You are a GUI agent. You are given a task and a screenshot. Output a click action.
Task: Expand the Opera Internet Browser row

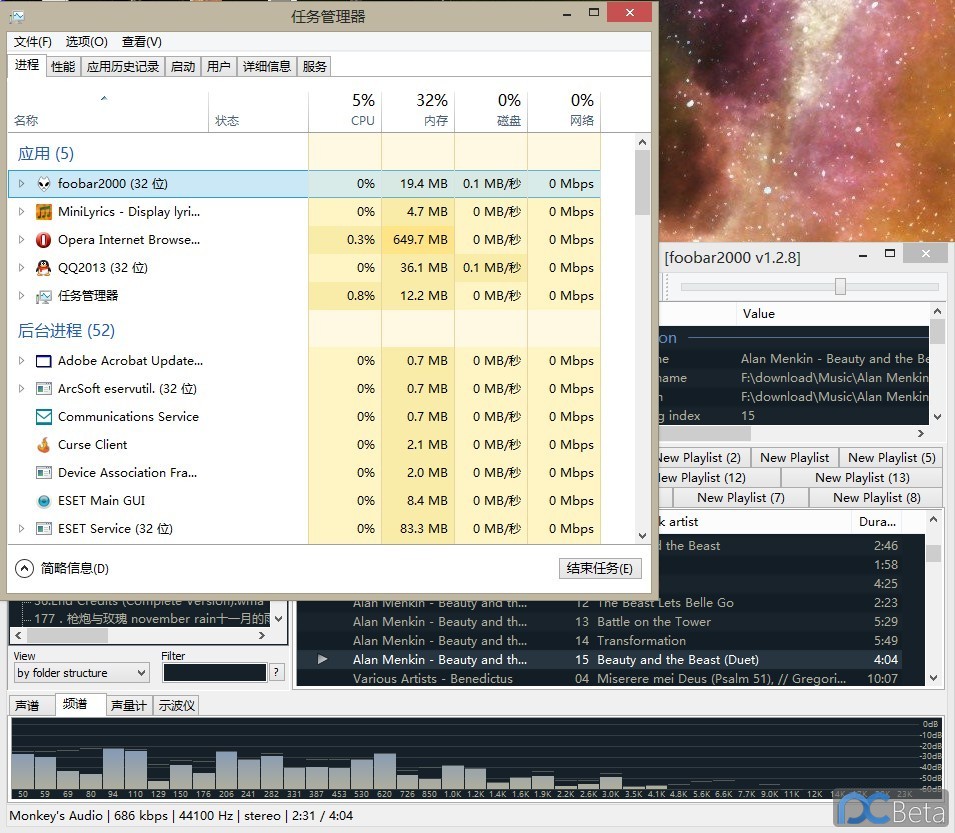click(x=21, y=239)
